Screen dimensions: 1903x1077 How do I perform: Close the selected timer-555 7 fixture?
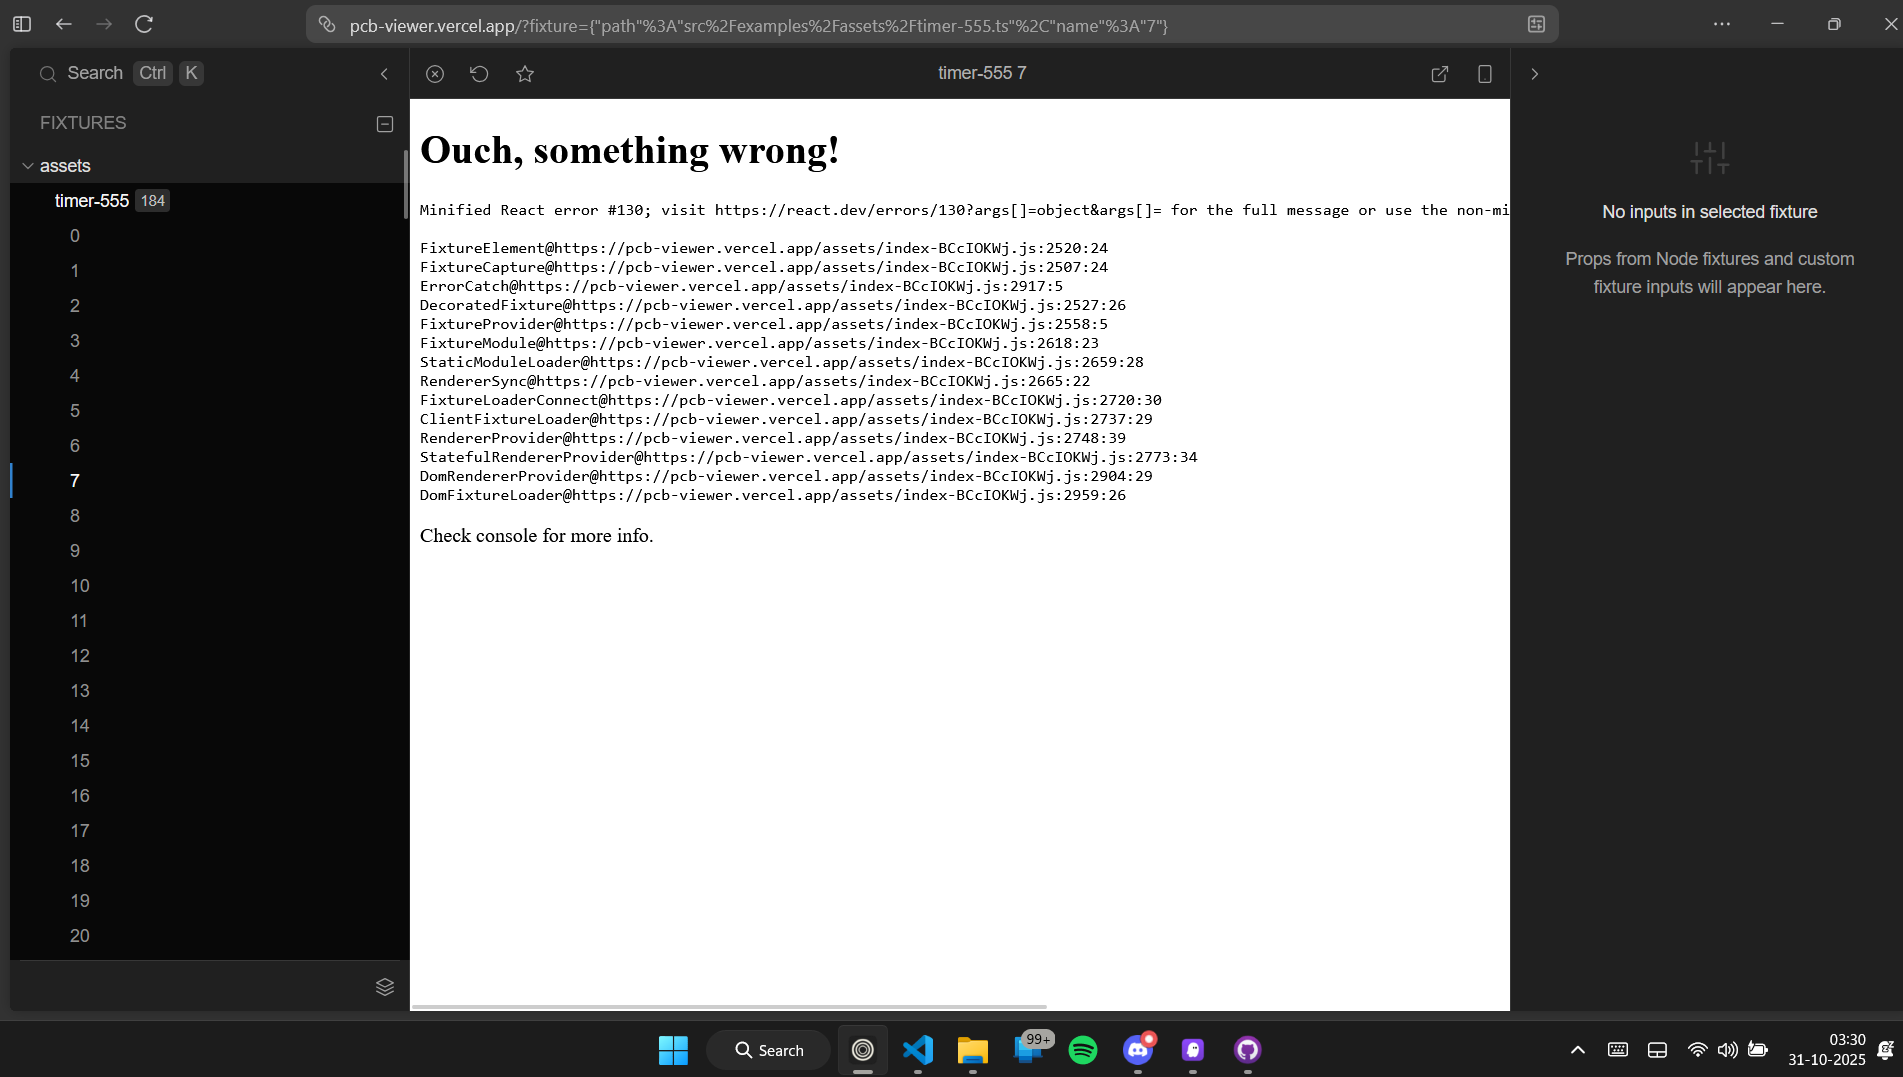point(435,74)
